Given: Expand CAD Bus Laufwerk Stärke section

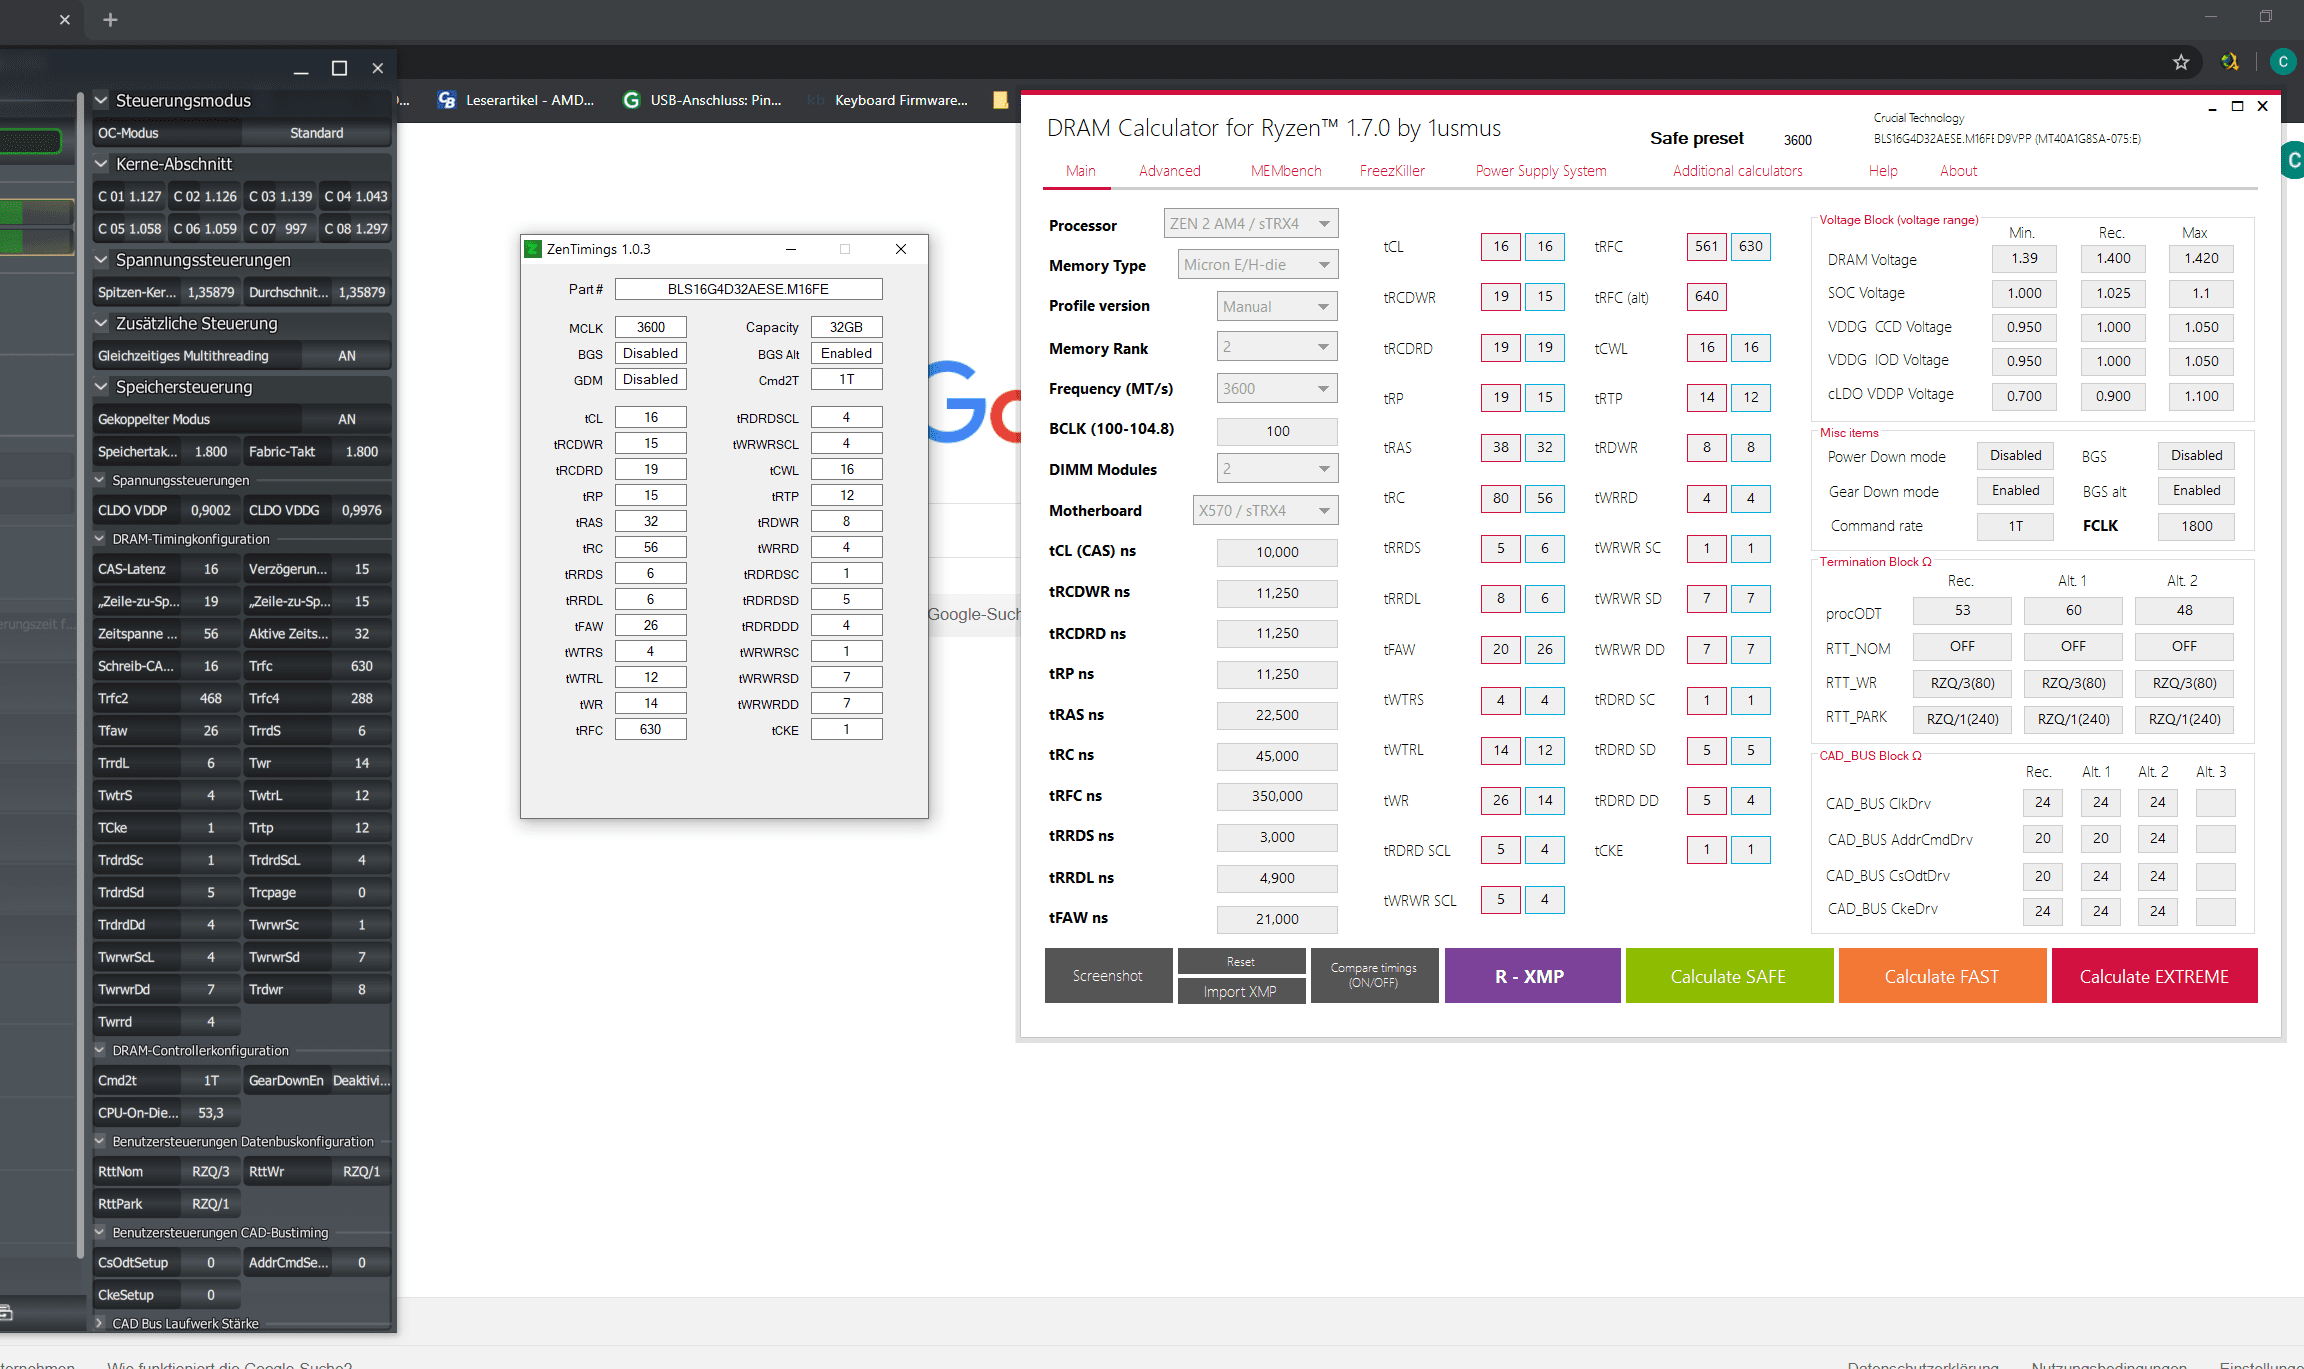Looking at the screenshot, I should coord(100,1323).
